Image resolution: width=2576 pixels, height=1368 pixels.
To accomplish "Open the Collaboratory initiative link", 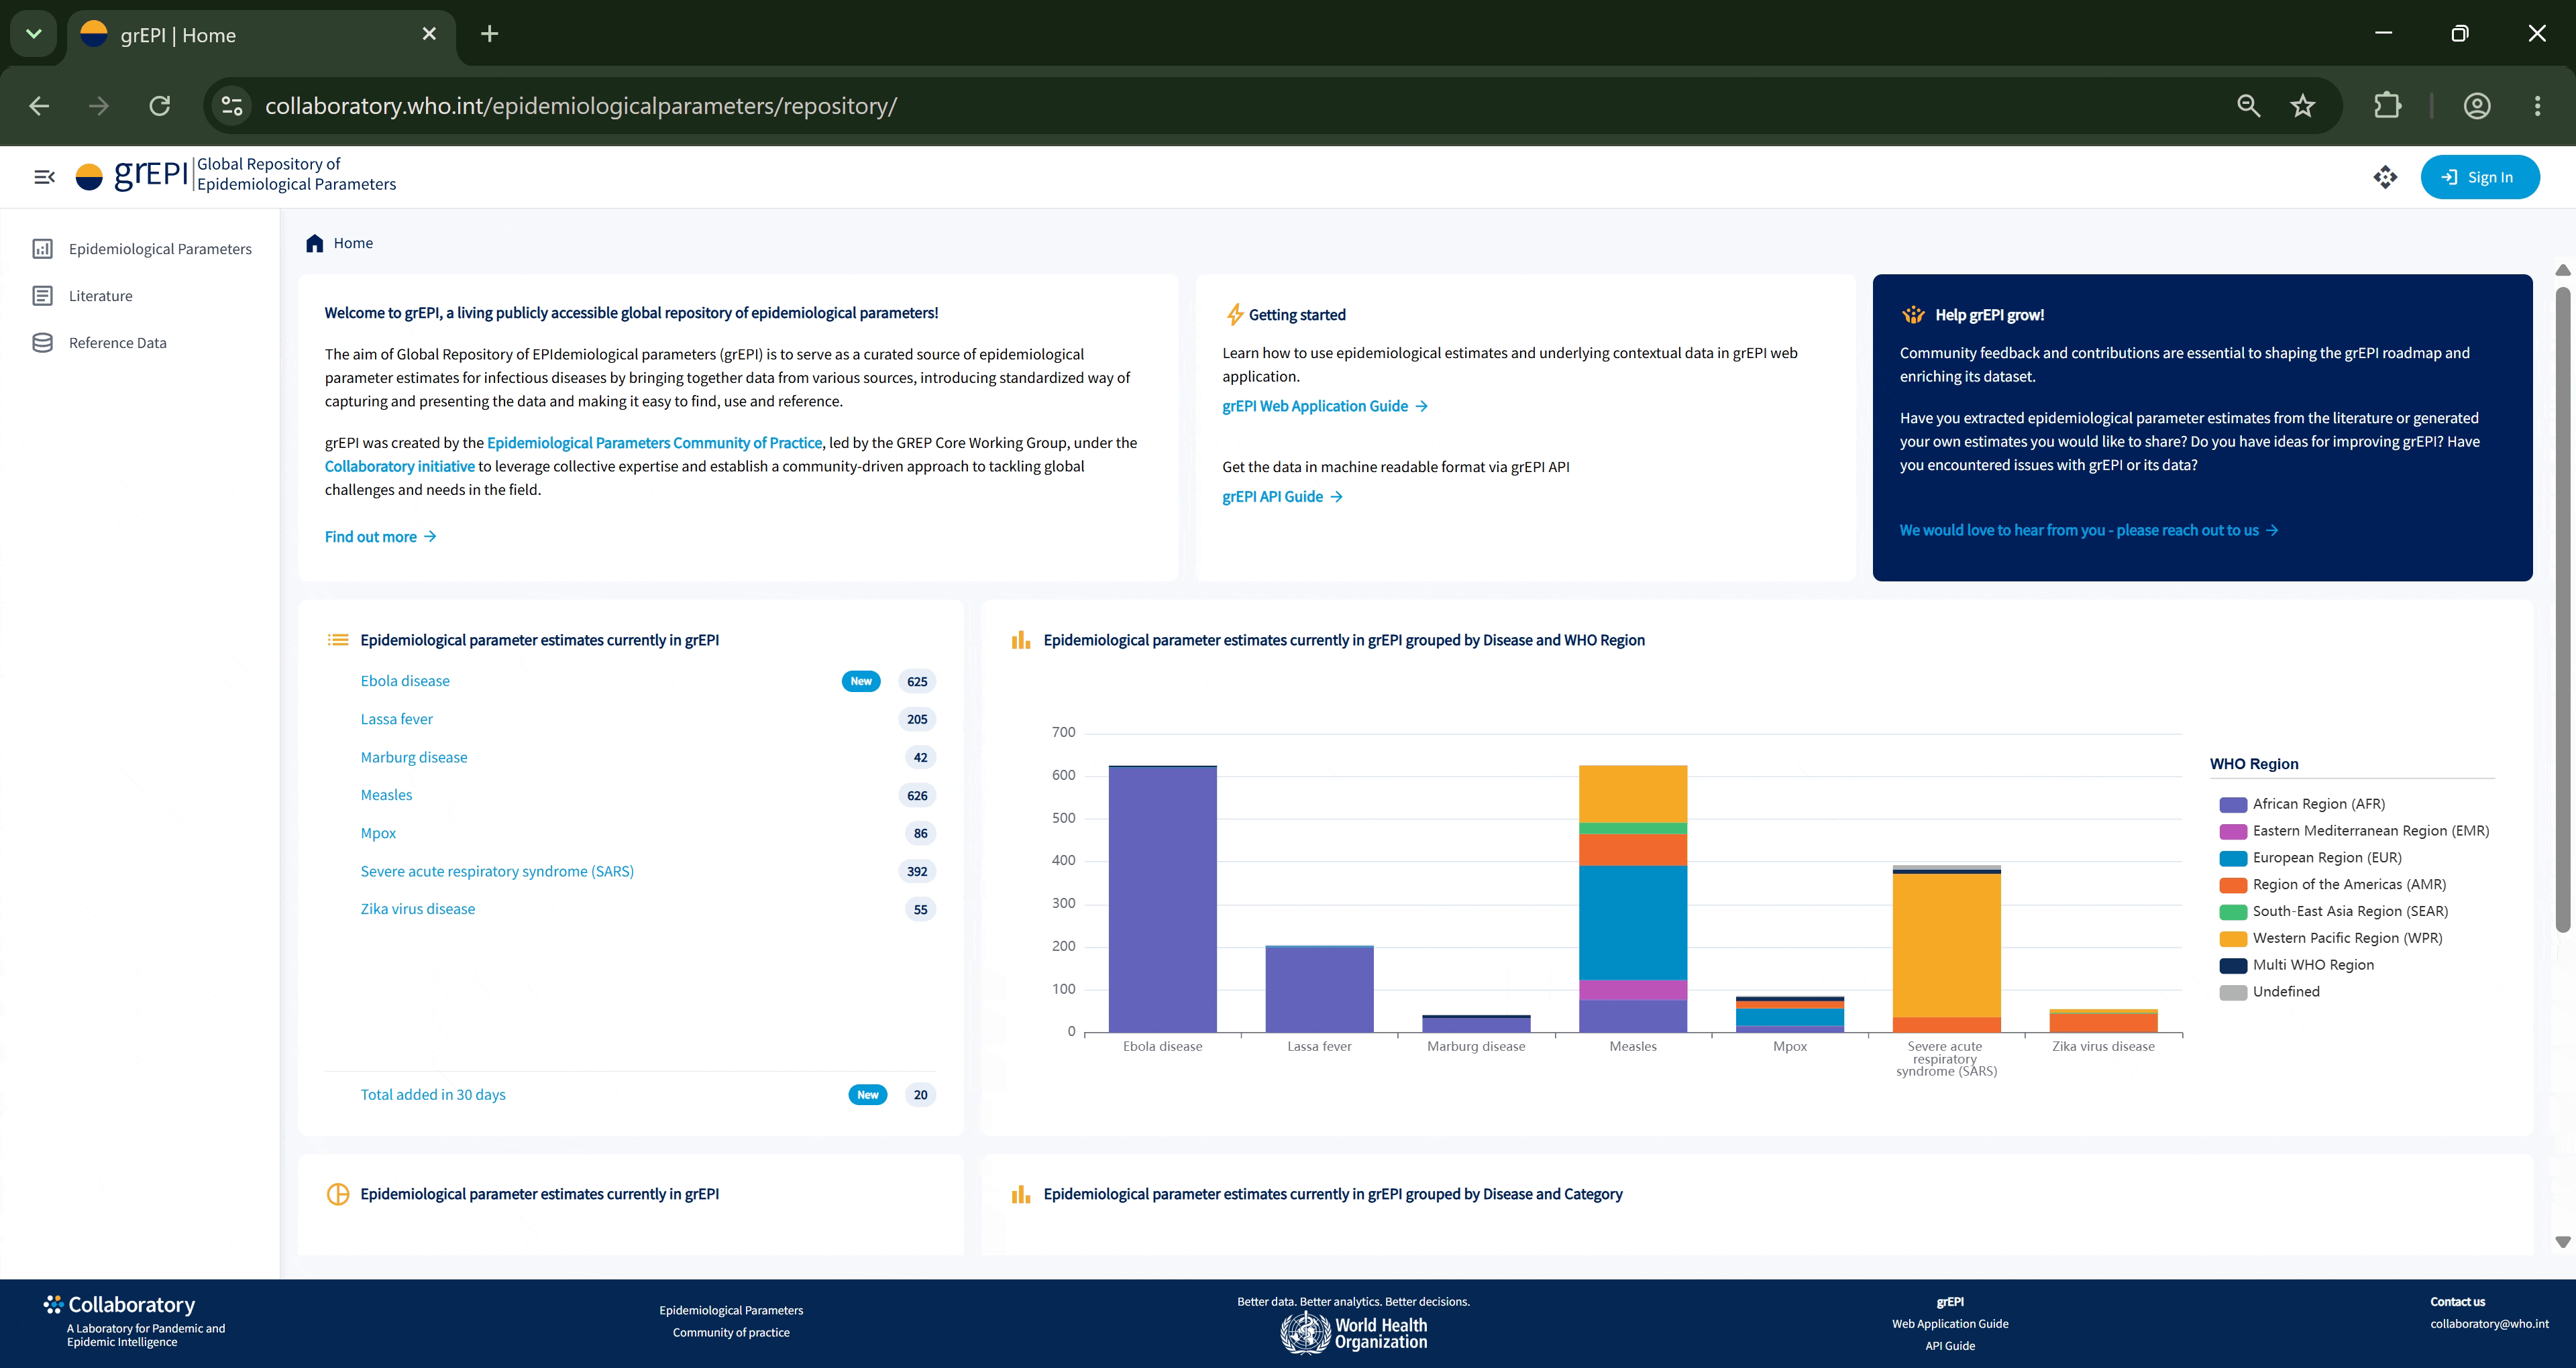I will [x=399, y=466].
